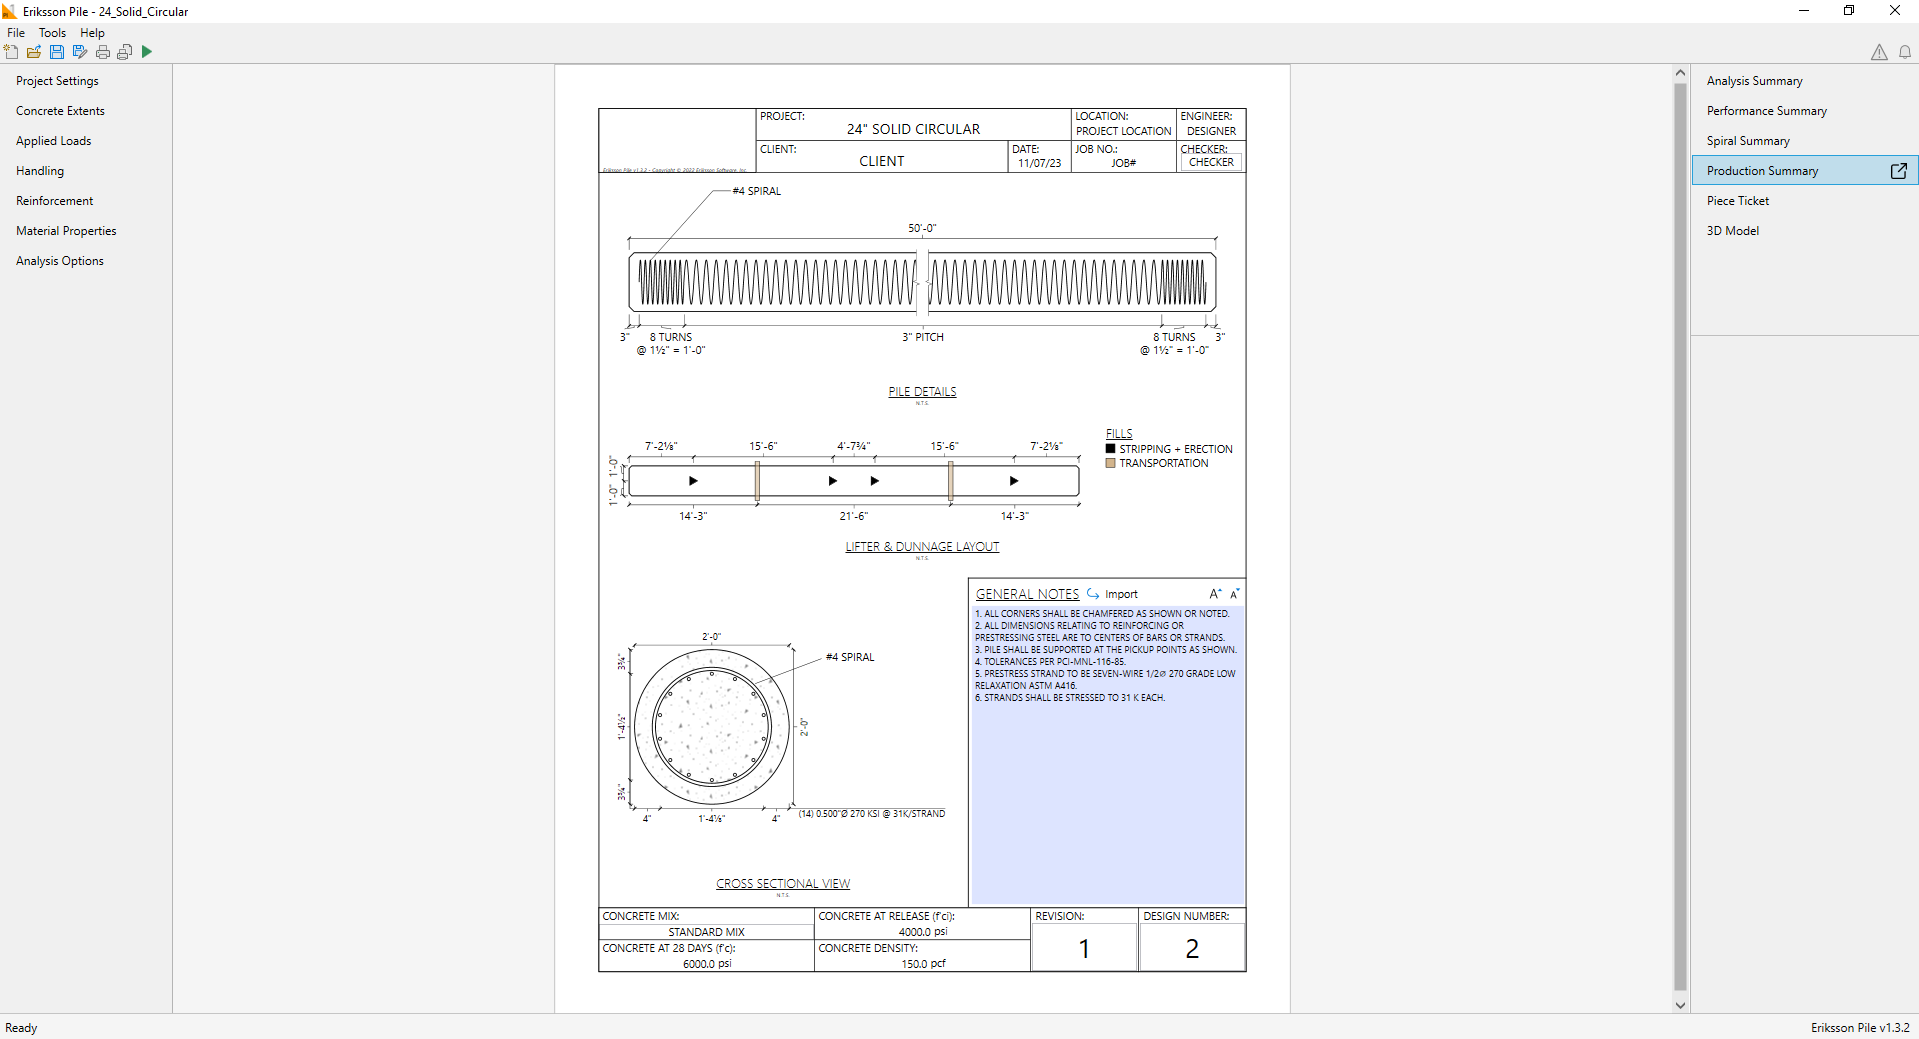Save the current project
The width and height of the screenshot is (1919, 1039).
point(57,52)
